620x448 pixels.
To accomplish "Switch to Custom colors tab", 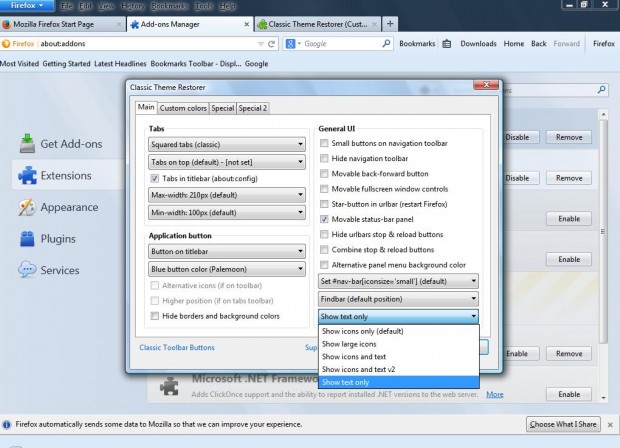I will [x=183, y=108].
